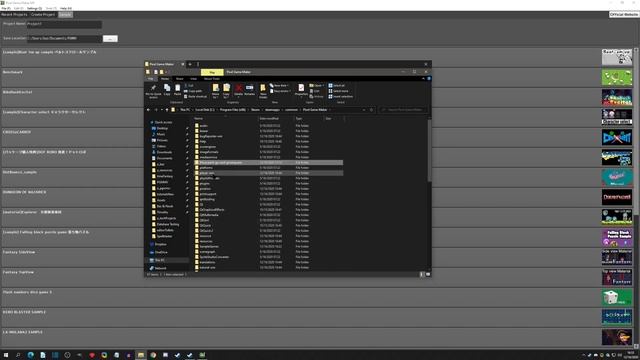Click Select none in Explorer ribbon
The image size is (640, 360).
(x=338, y=91)
